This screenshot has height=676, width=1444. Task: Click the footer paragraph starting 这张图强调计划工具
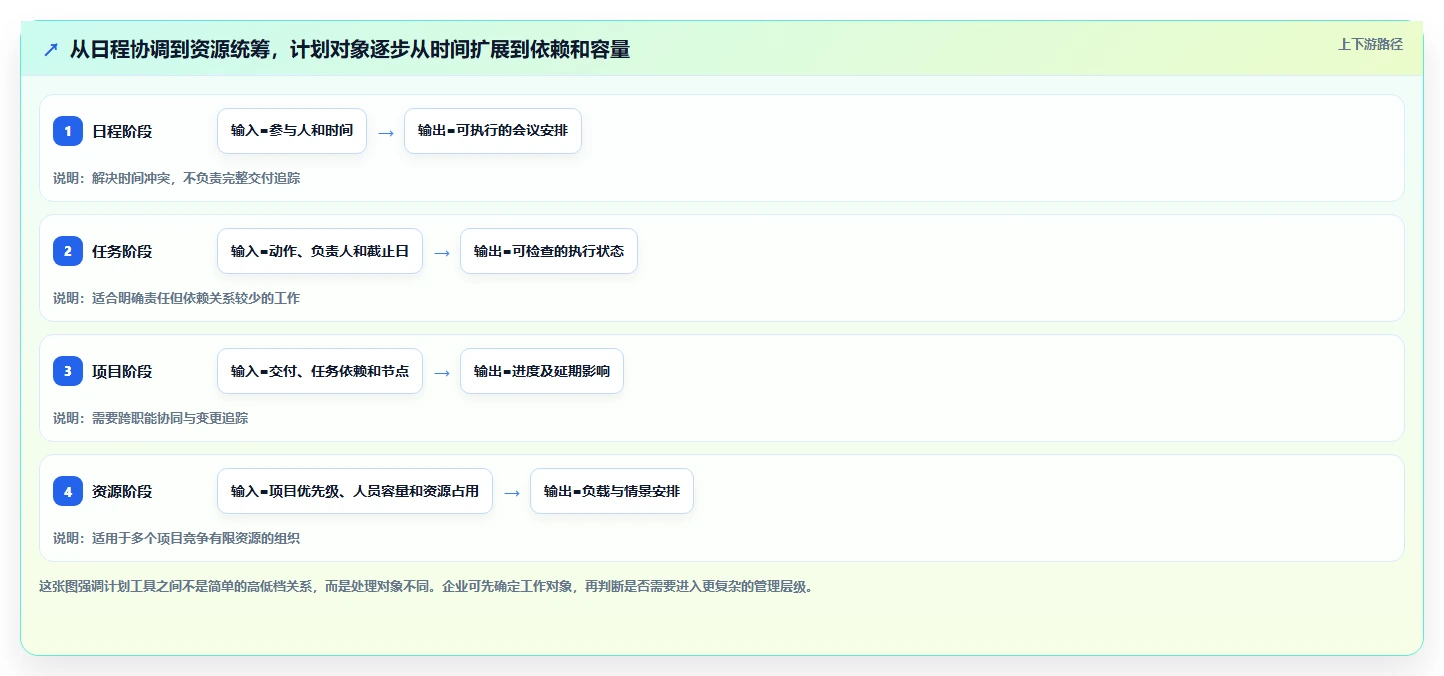pyautogui.click(x=426, y=587)
